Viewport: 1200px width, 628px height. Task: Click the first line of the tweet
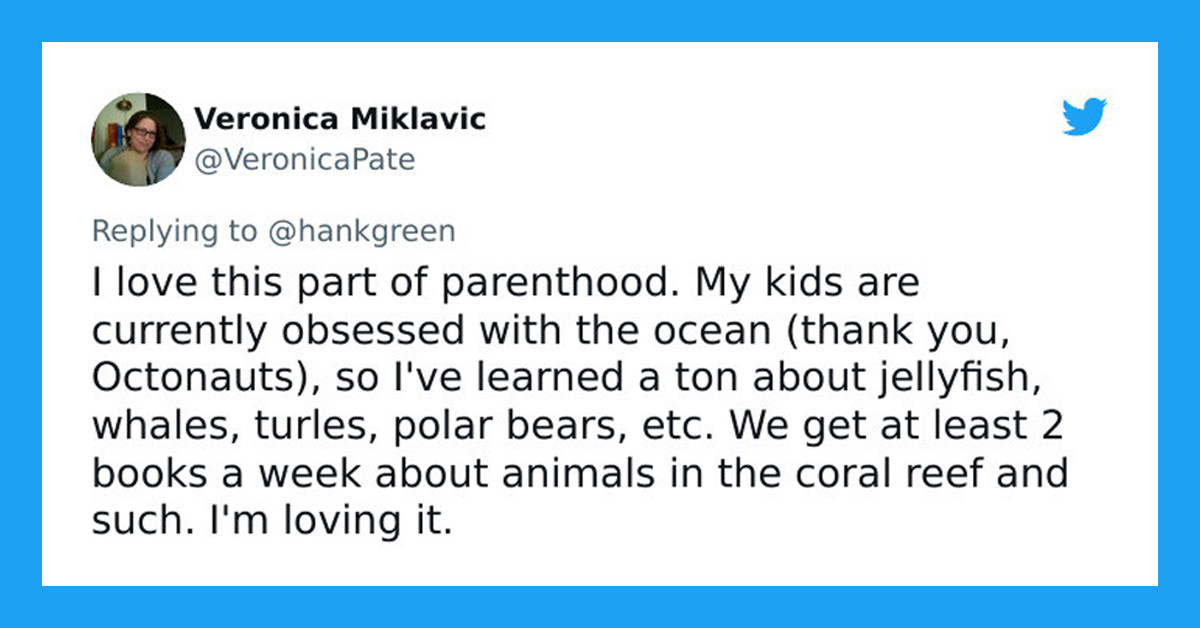tap(500, 281)
